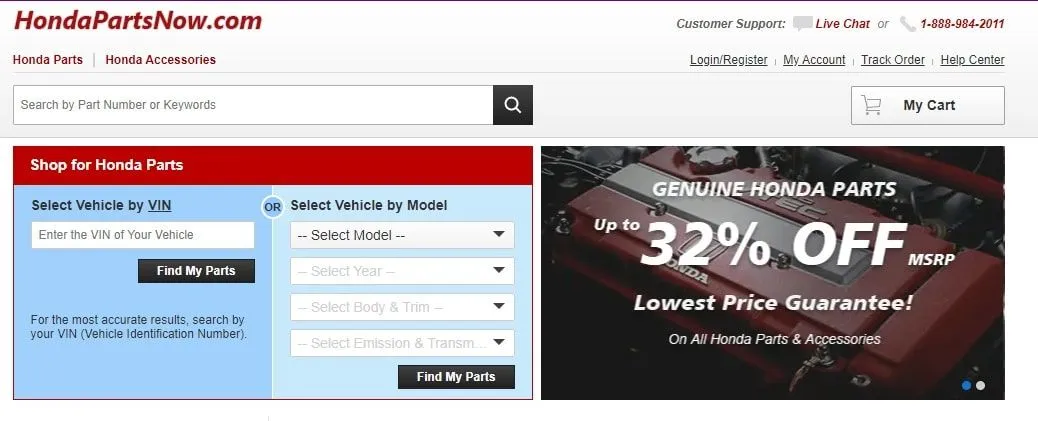Viewport: 1038px width, 421px height.
Task: Click the magnifier search icon button
Action: [512, 105]
